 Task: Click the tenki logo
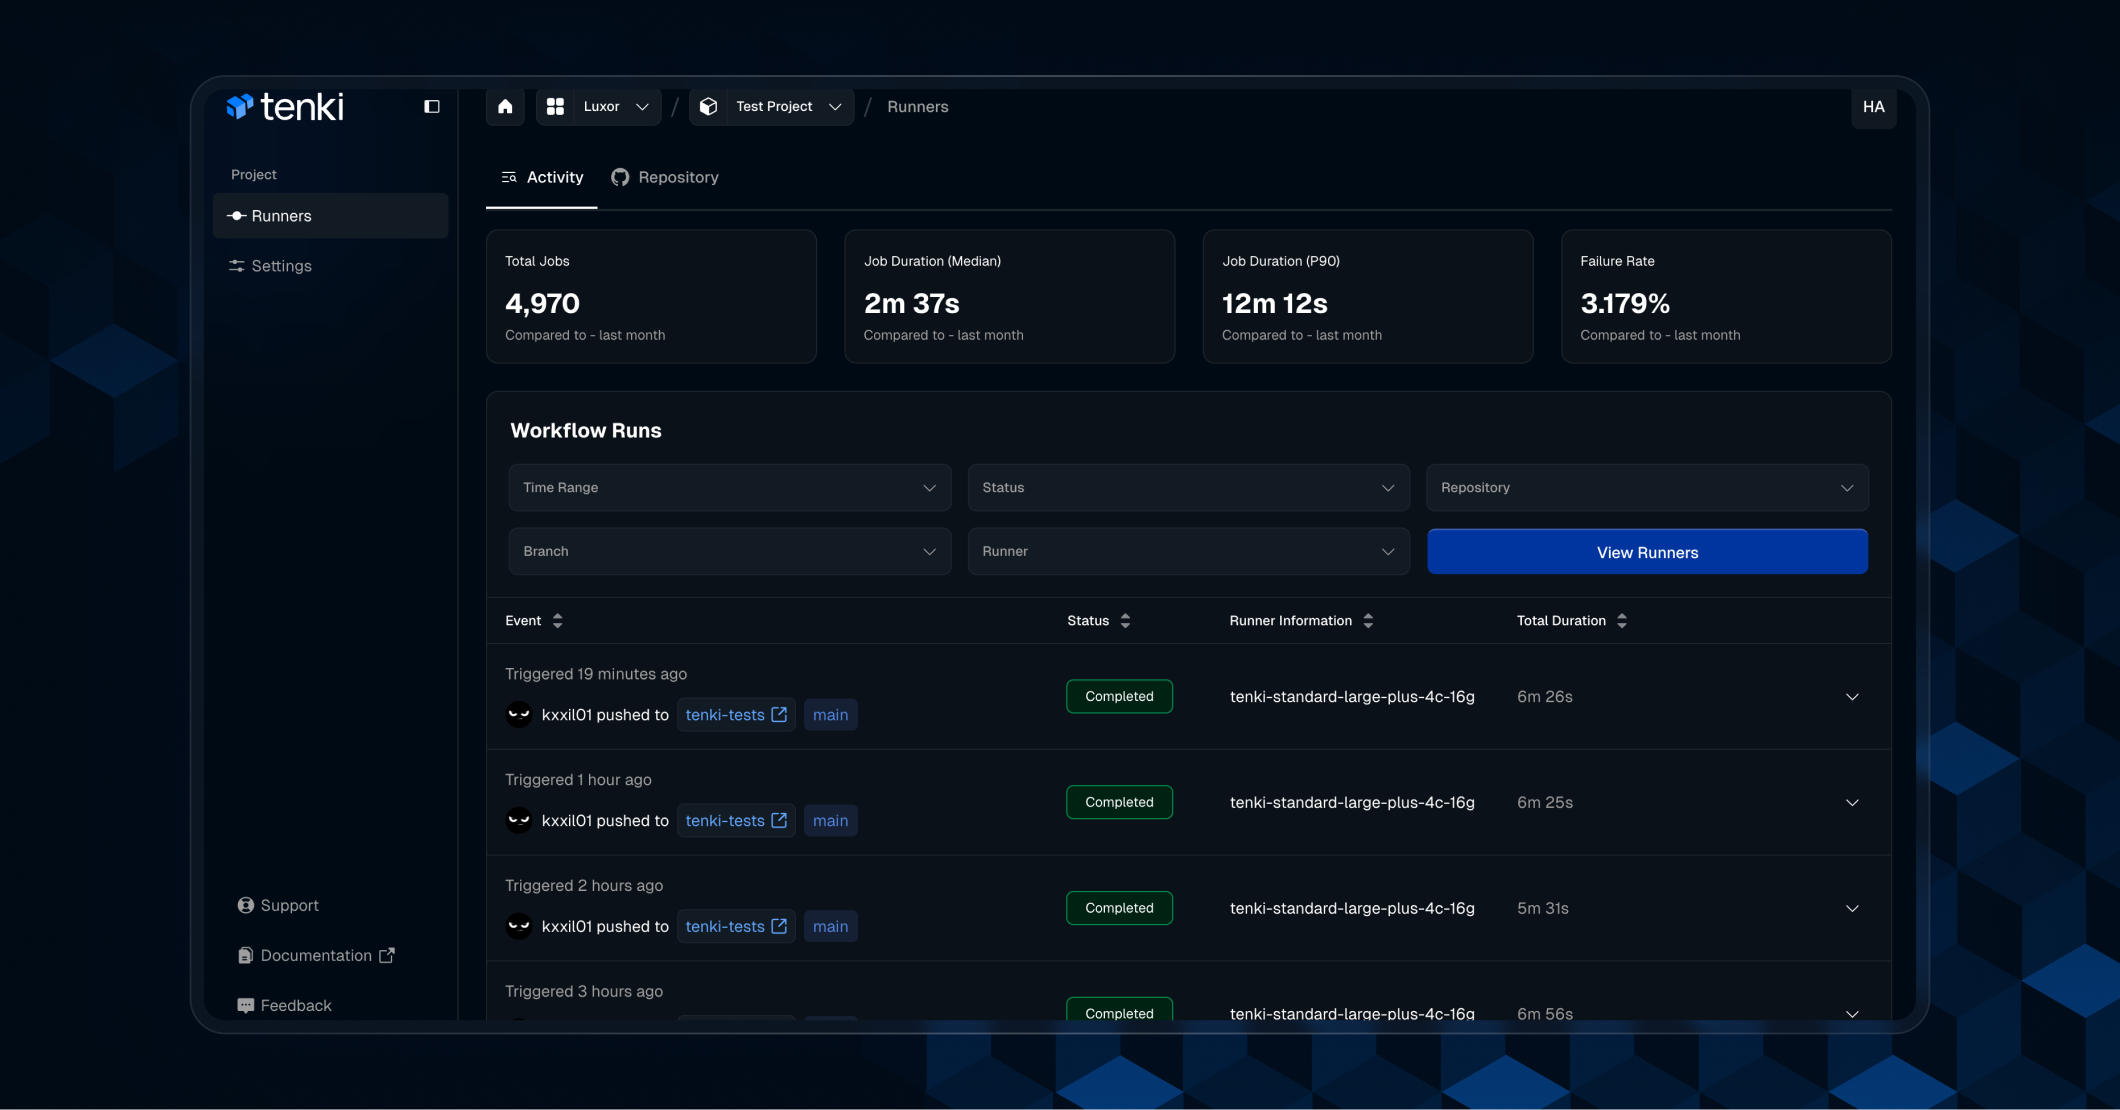(x=285, y=106)
